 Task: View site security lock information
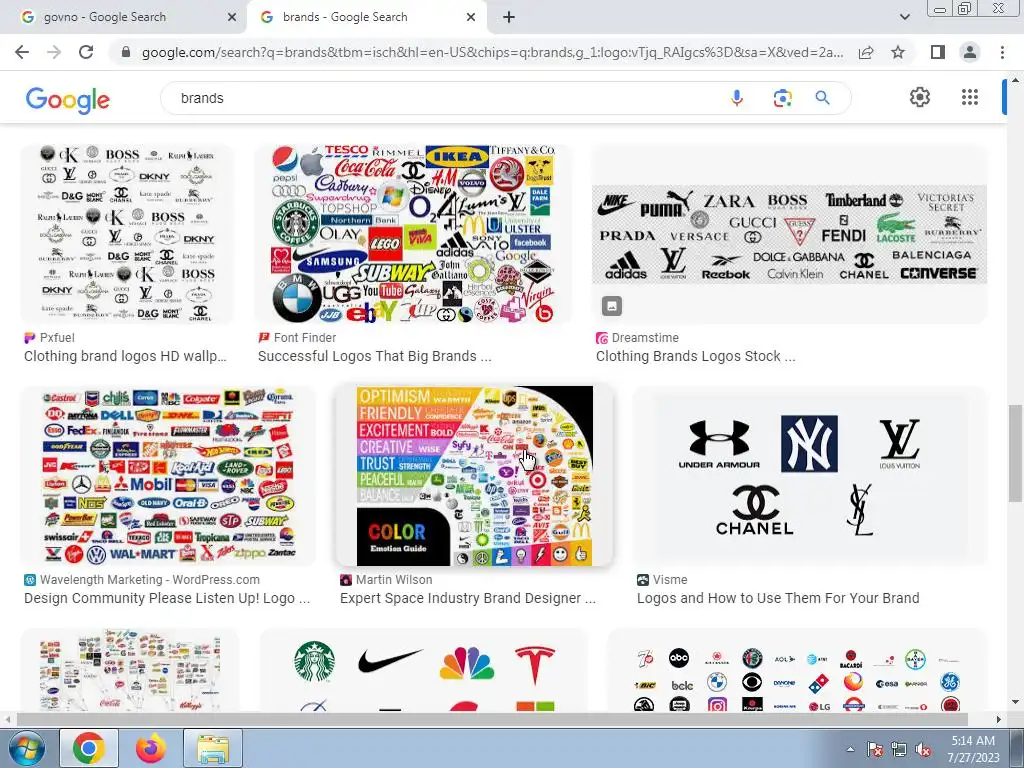click(126, 52)
